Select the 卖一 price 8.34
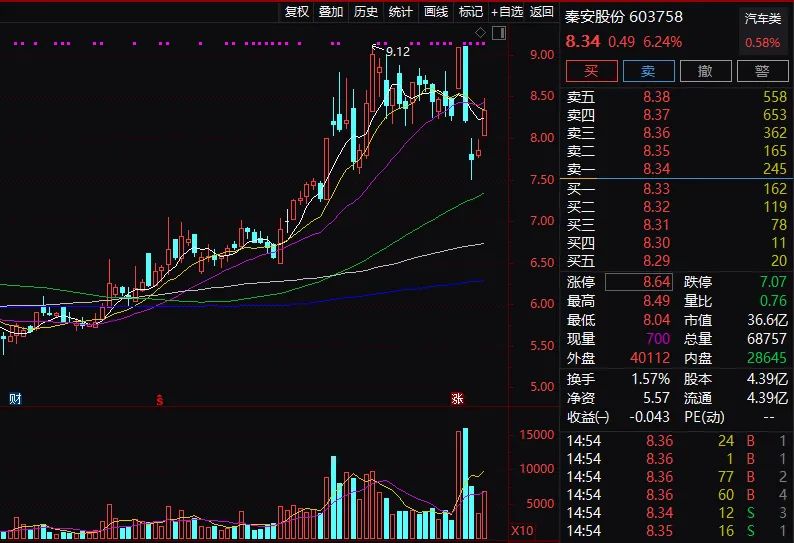The height and width of the screenshot is (543, 794). 656,169
